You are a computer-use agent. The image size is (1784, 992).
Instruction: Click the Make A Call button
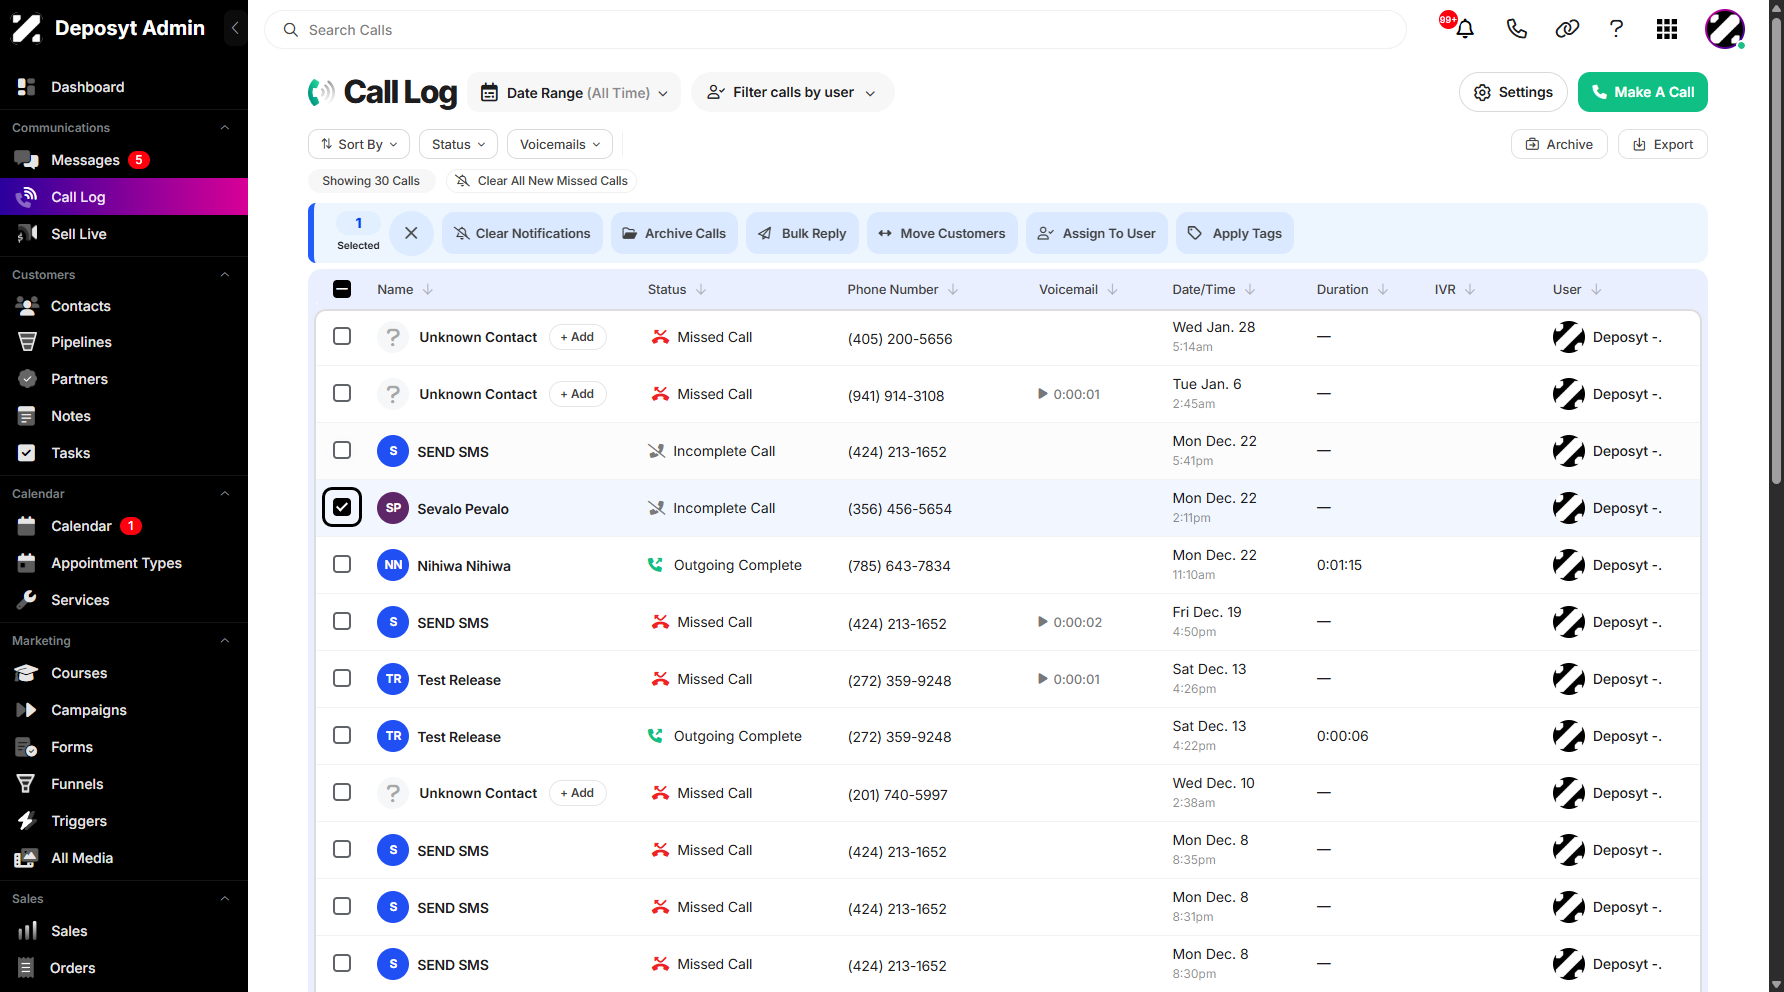click(x=1643, y=92)
